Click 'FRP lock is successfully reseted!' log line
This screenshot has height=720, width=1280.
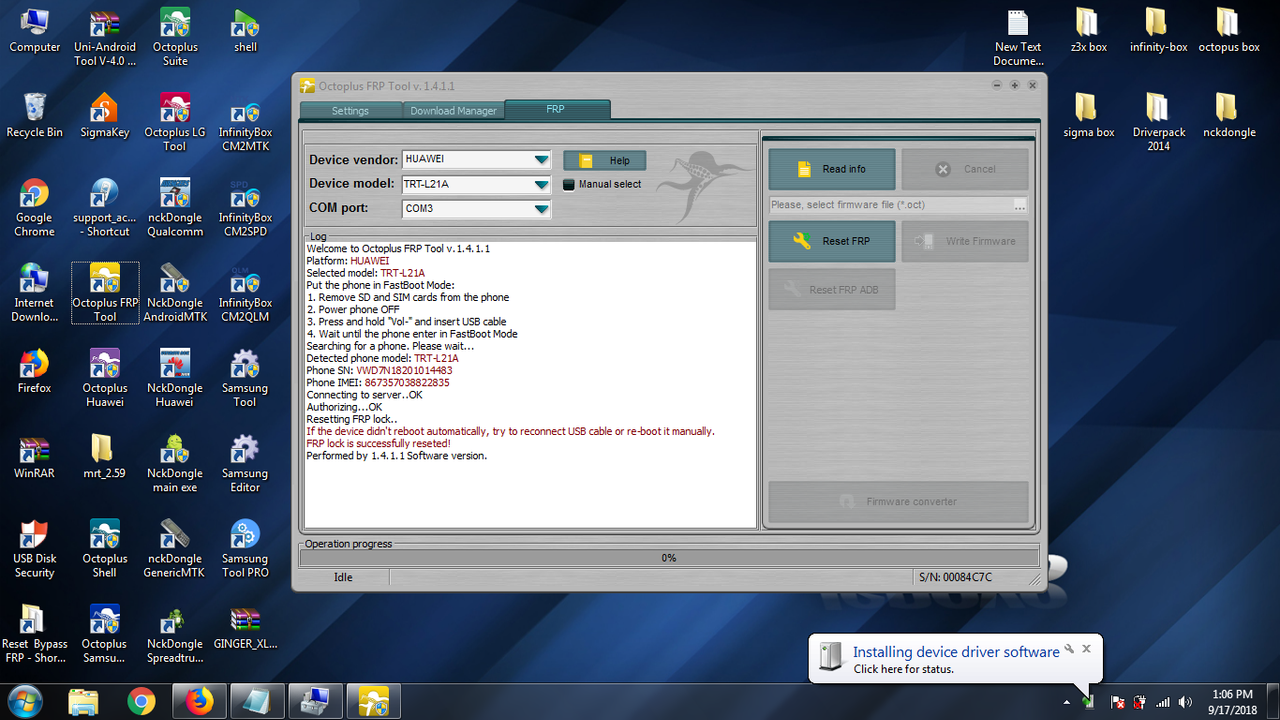click(378, 443)
